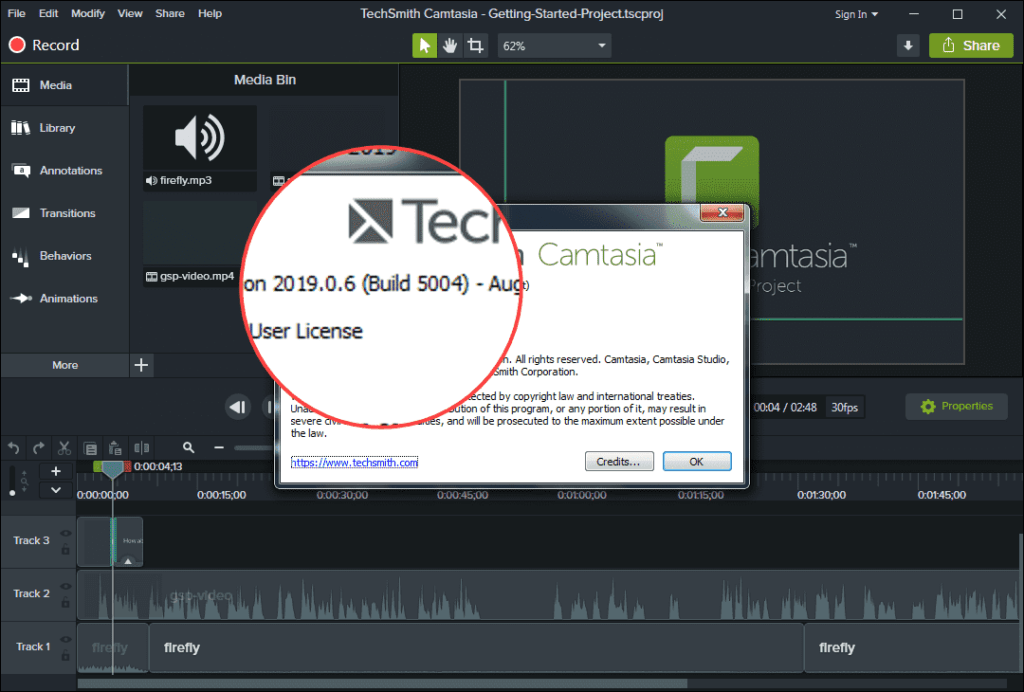1024x692 pixels.
Task: Click the vertical track height slider handle
Action: (12, 494)
